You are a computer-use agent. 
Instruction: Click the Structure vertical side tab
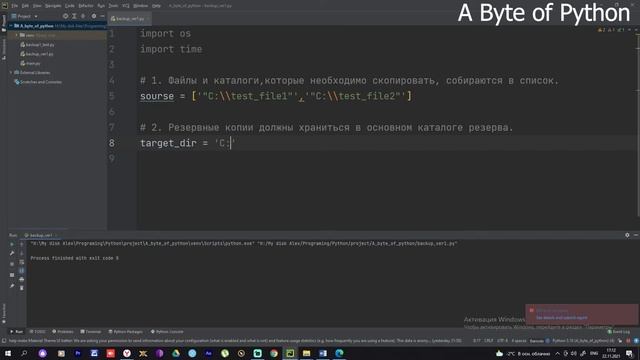click(x=4, y=49)
